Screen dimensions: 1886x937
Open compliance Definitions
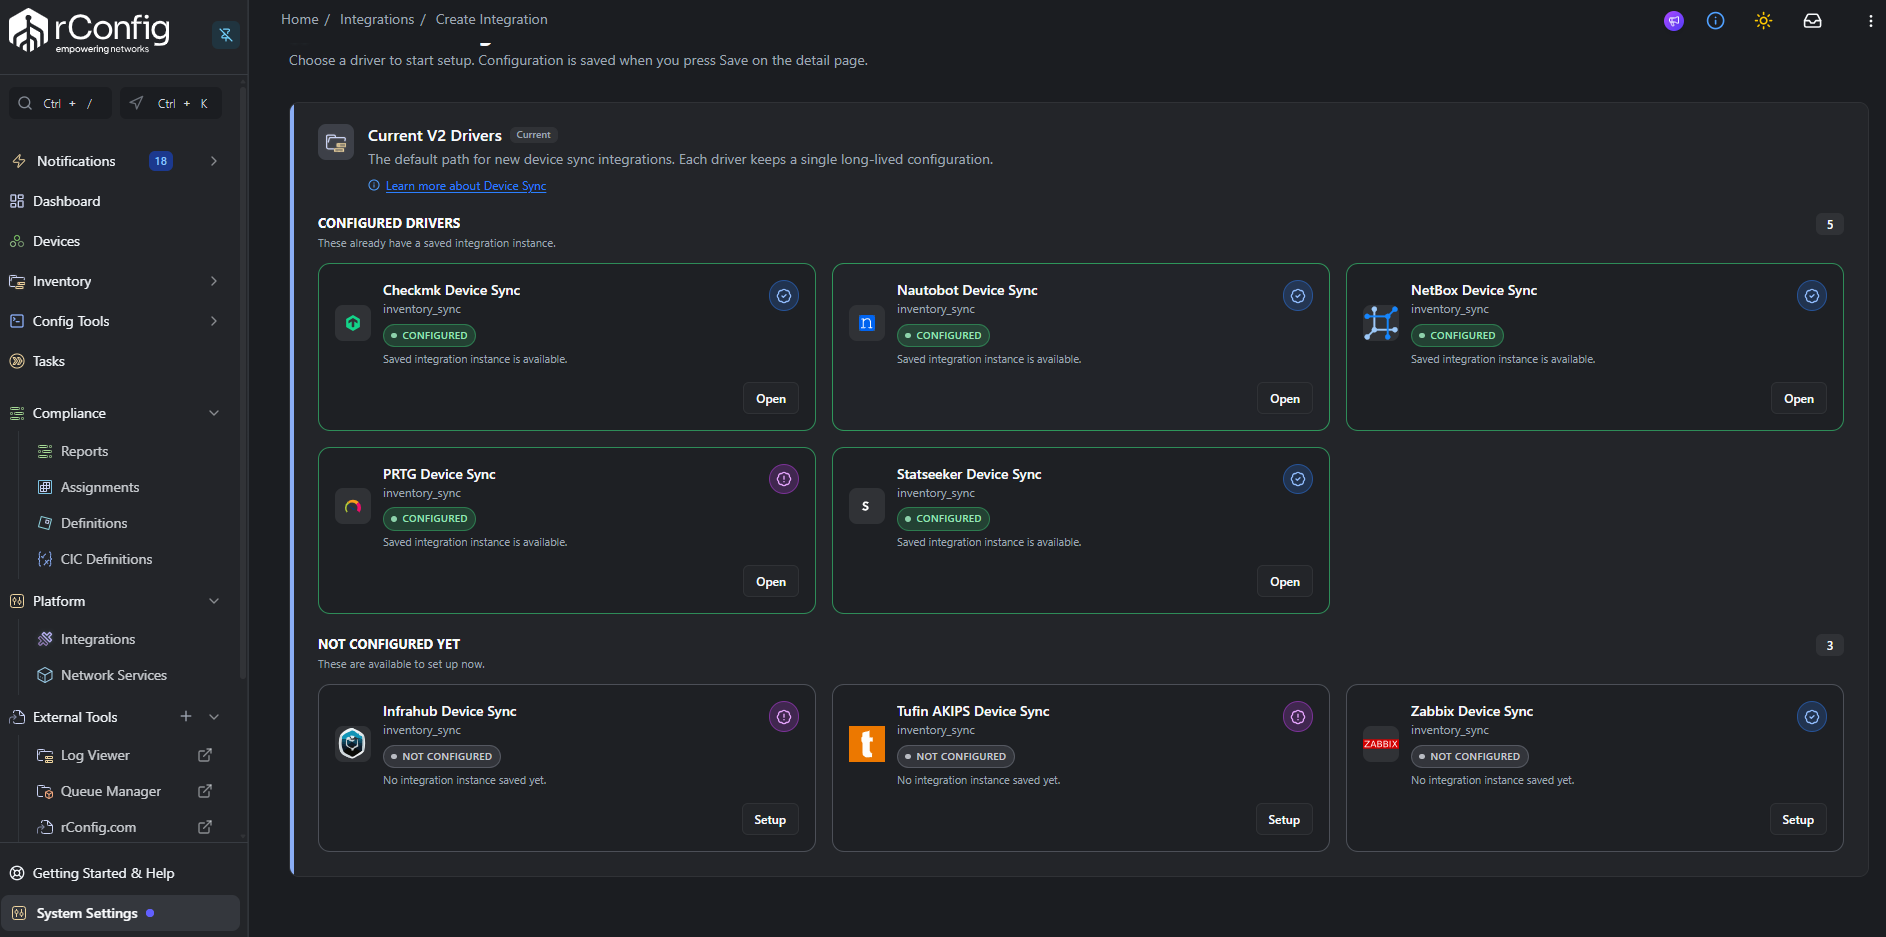click(x=94, y=523)
